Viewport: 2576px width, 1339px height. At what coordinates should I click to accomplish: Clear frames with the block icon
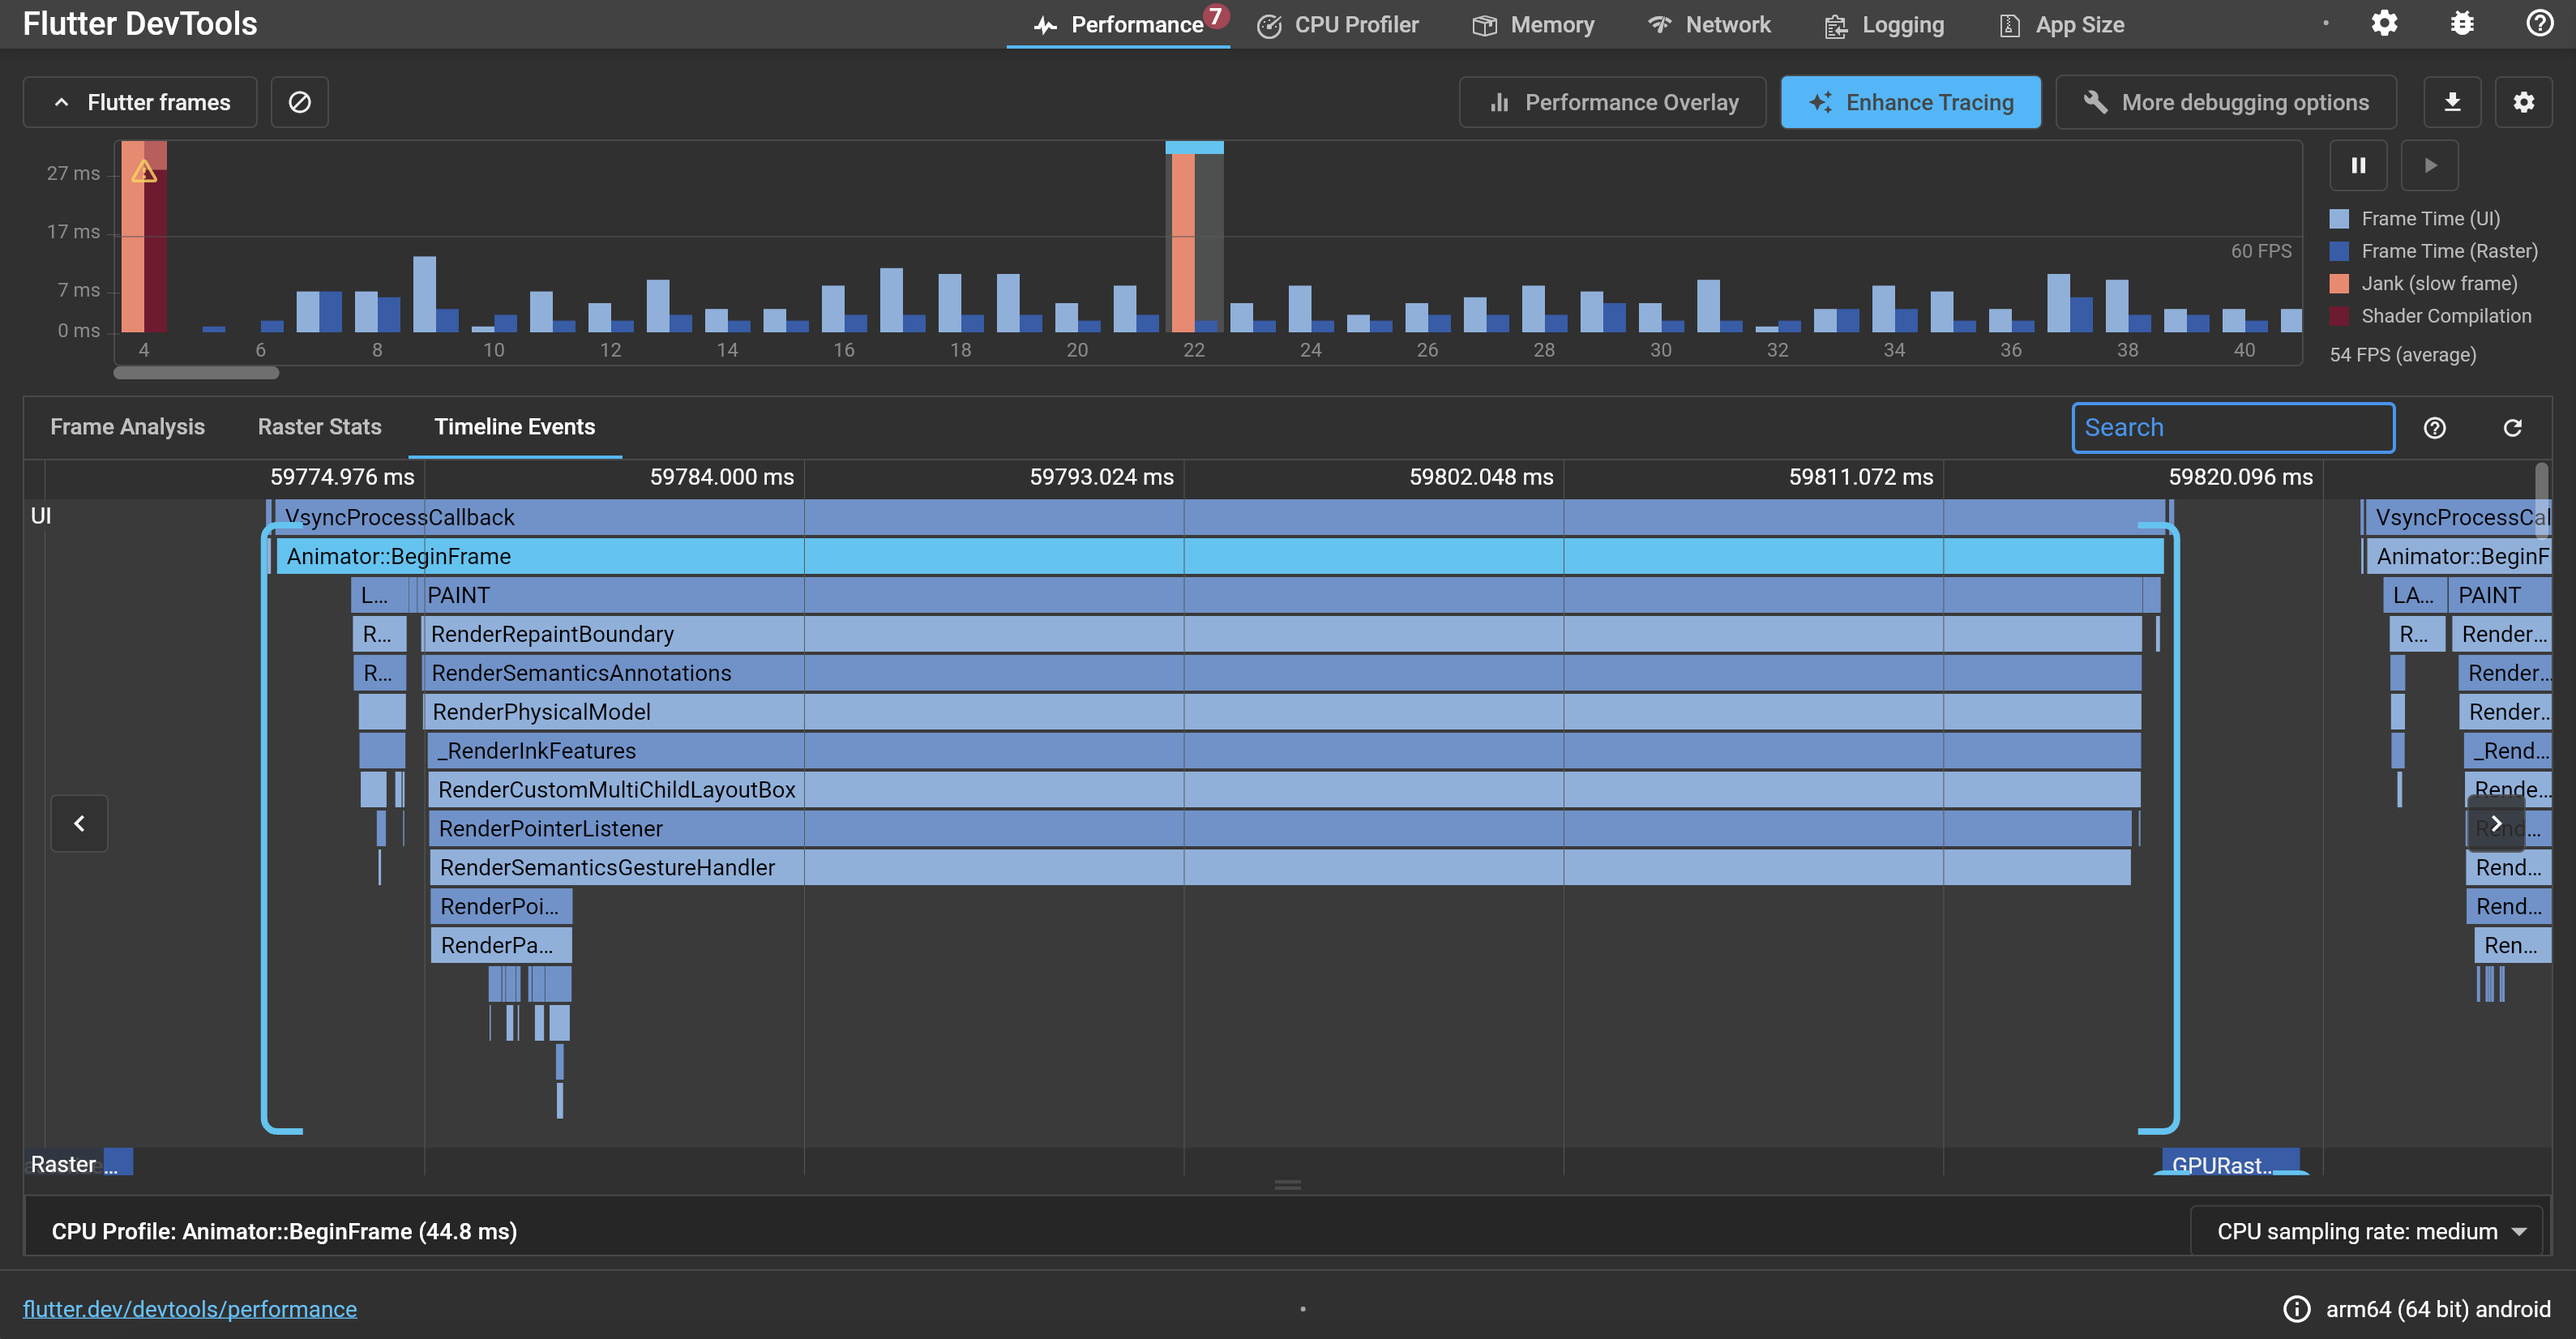coord(300,102)
